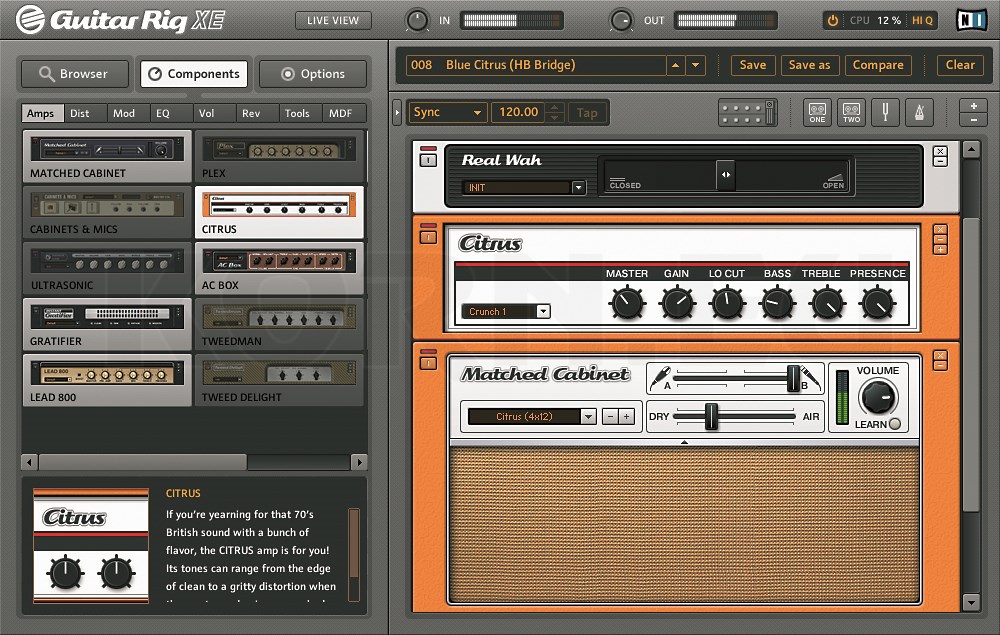Select the Tools category tab

pos(297,113)
